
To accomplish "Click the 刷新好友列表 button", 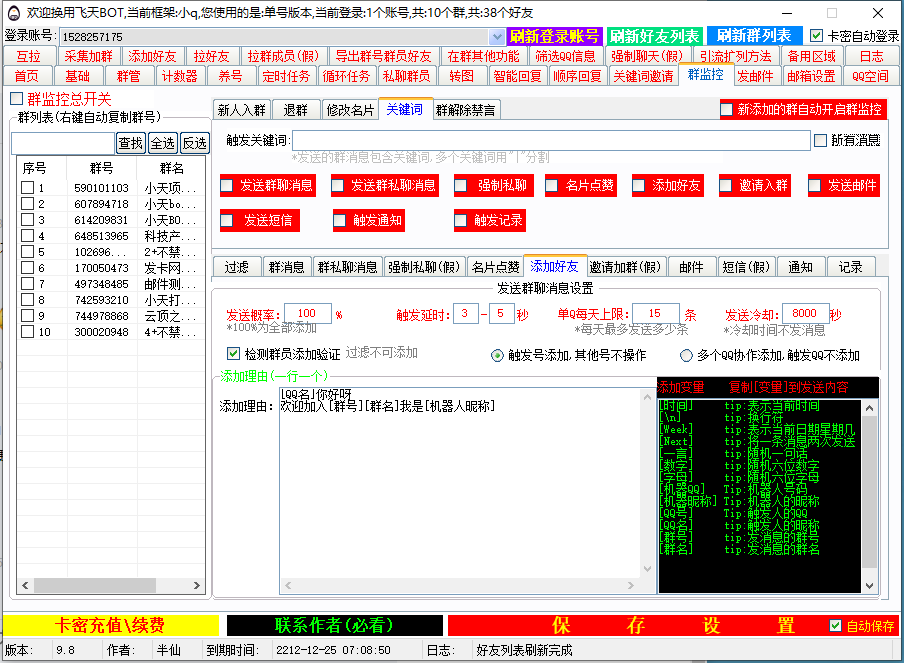I will coord(654,36).
